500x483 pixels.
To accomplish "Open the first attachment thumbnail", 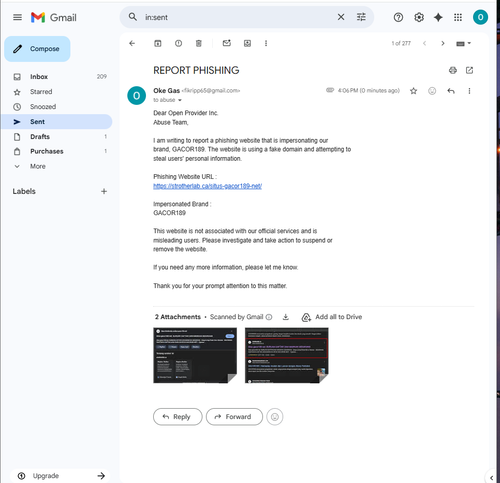I will 195,355.
